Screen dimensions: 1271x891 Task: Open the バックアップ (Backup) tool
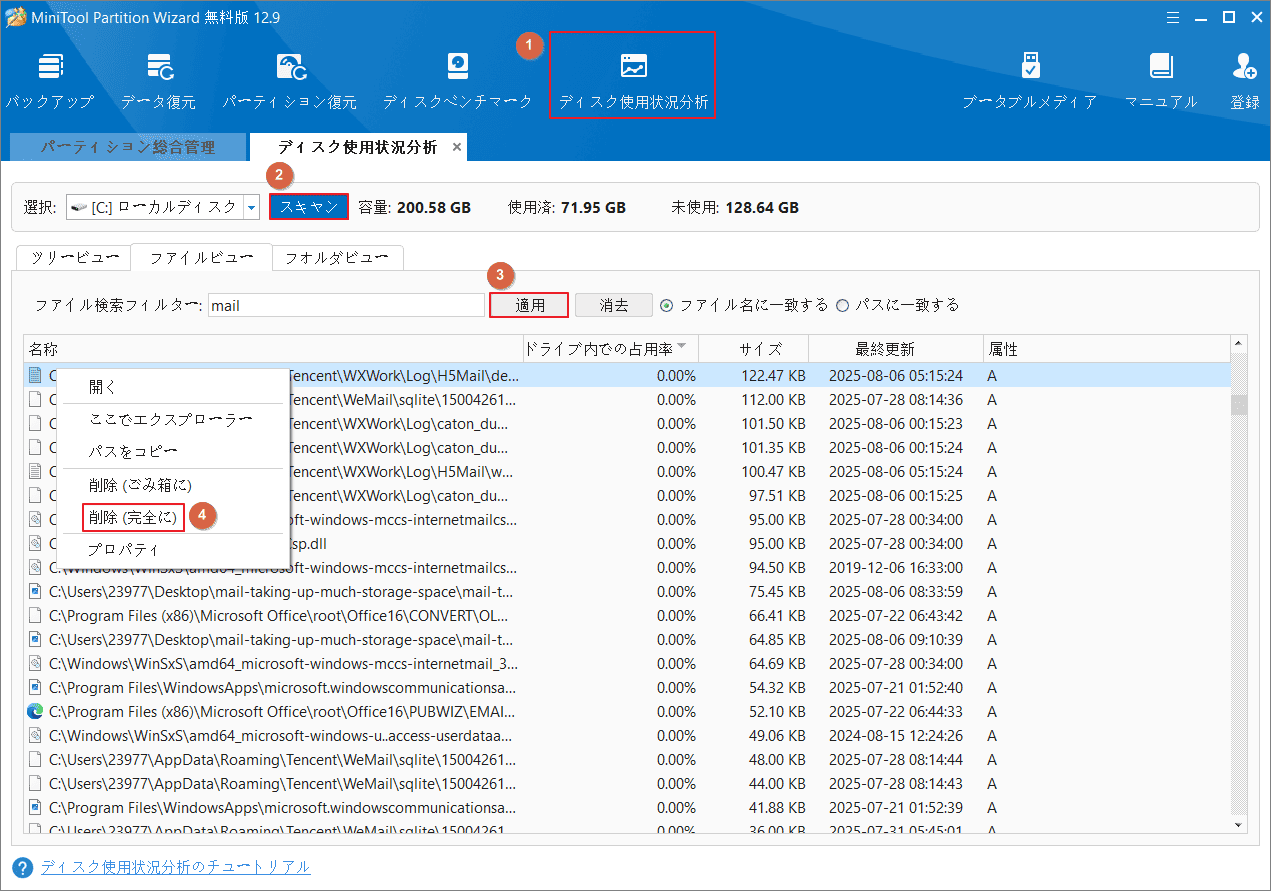coord(49,82)
